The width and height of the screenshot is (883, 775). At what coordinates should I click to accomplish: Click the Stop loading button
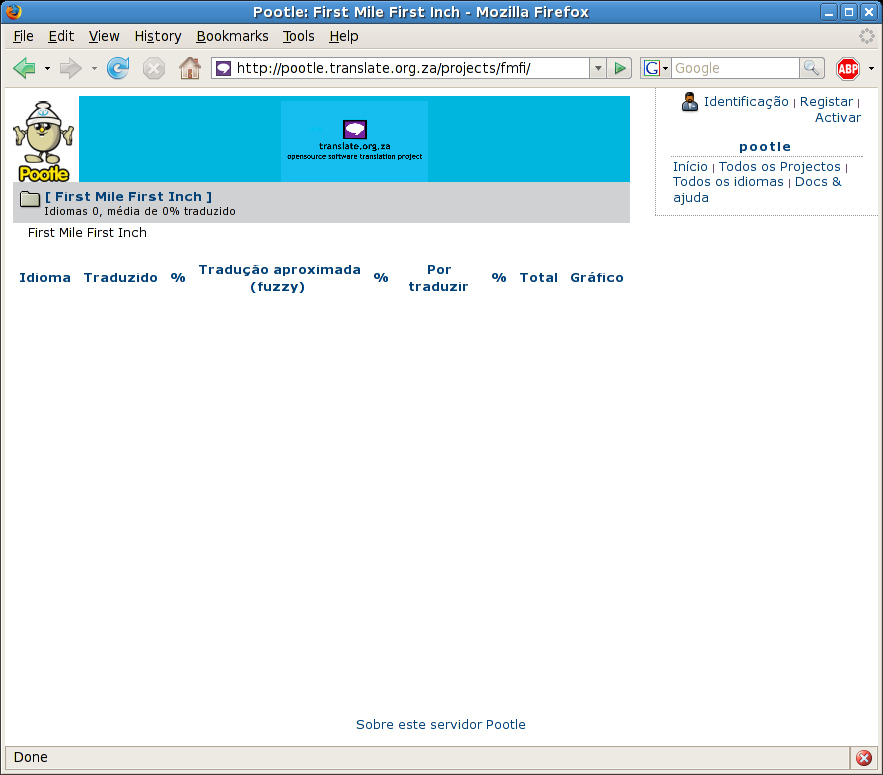tap(154, 69)
